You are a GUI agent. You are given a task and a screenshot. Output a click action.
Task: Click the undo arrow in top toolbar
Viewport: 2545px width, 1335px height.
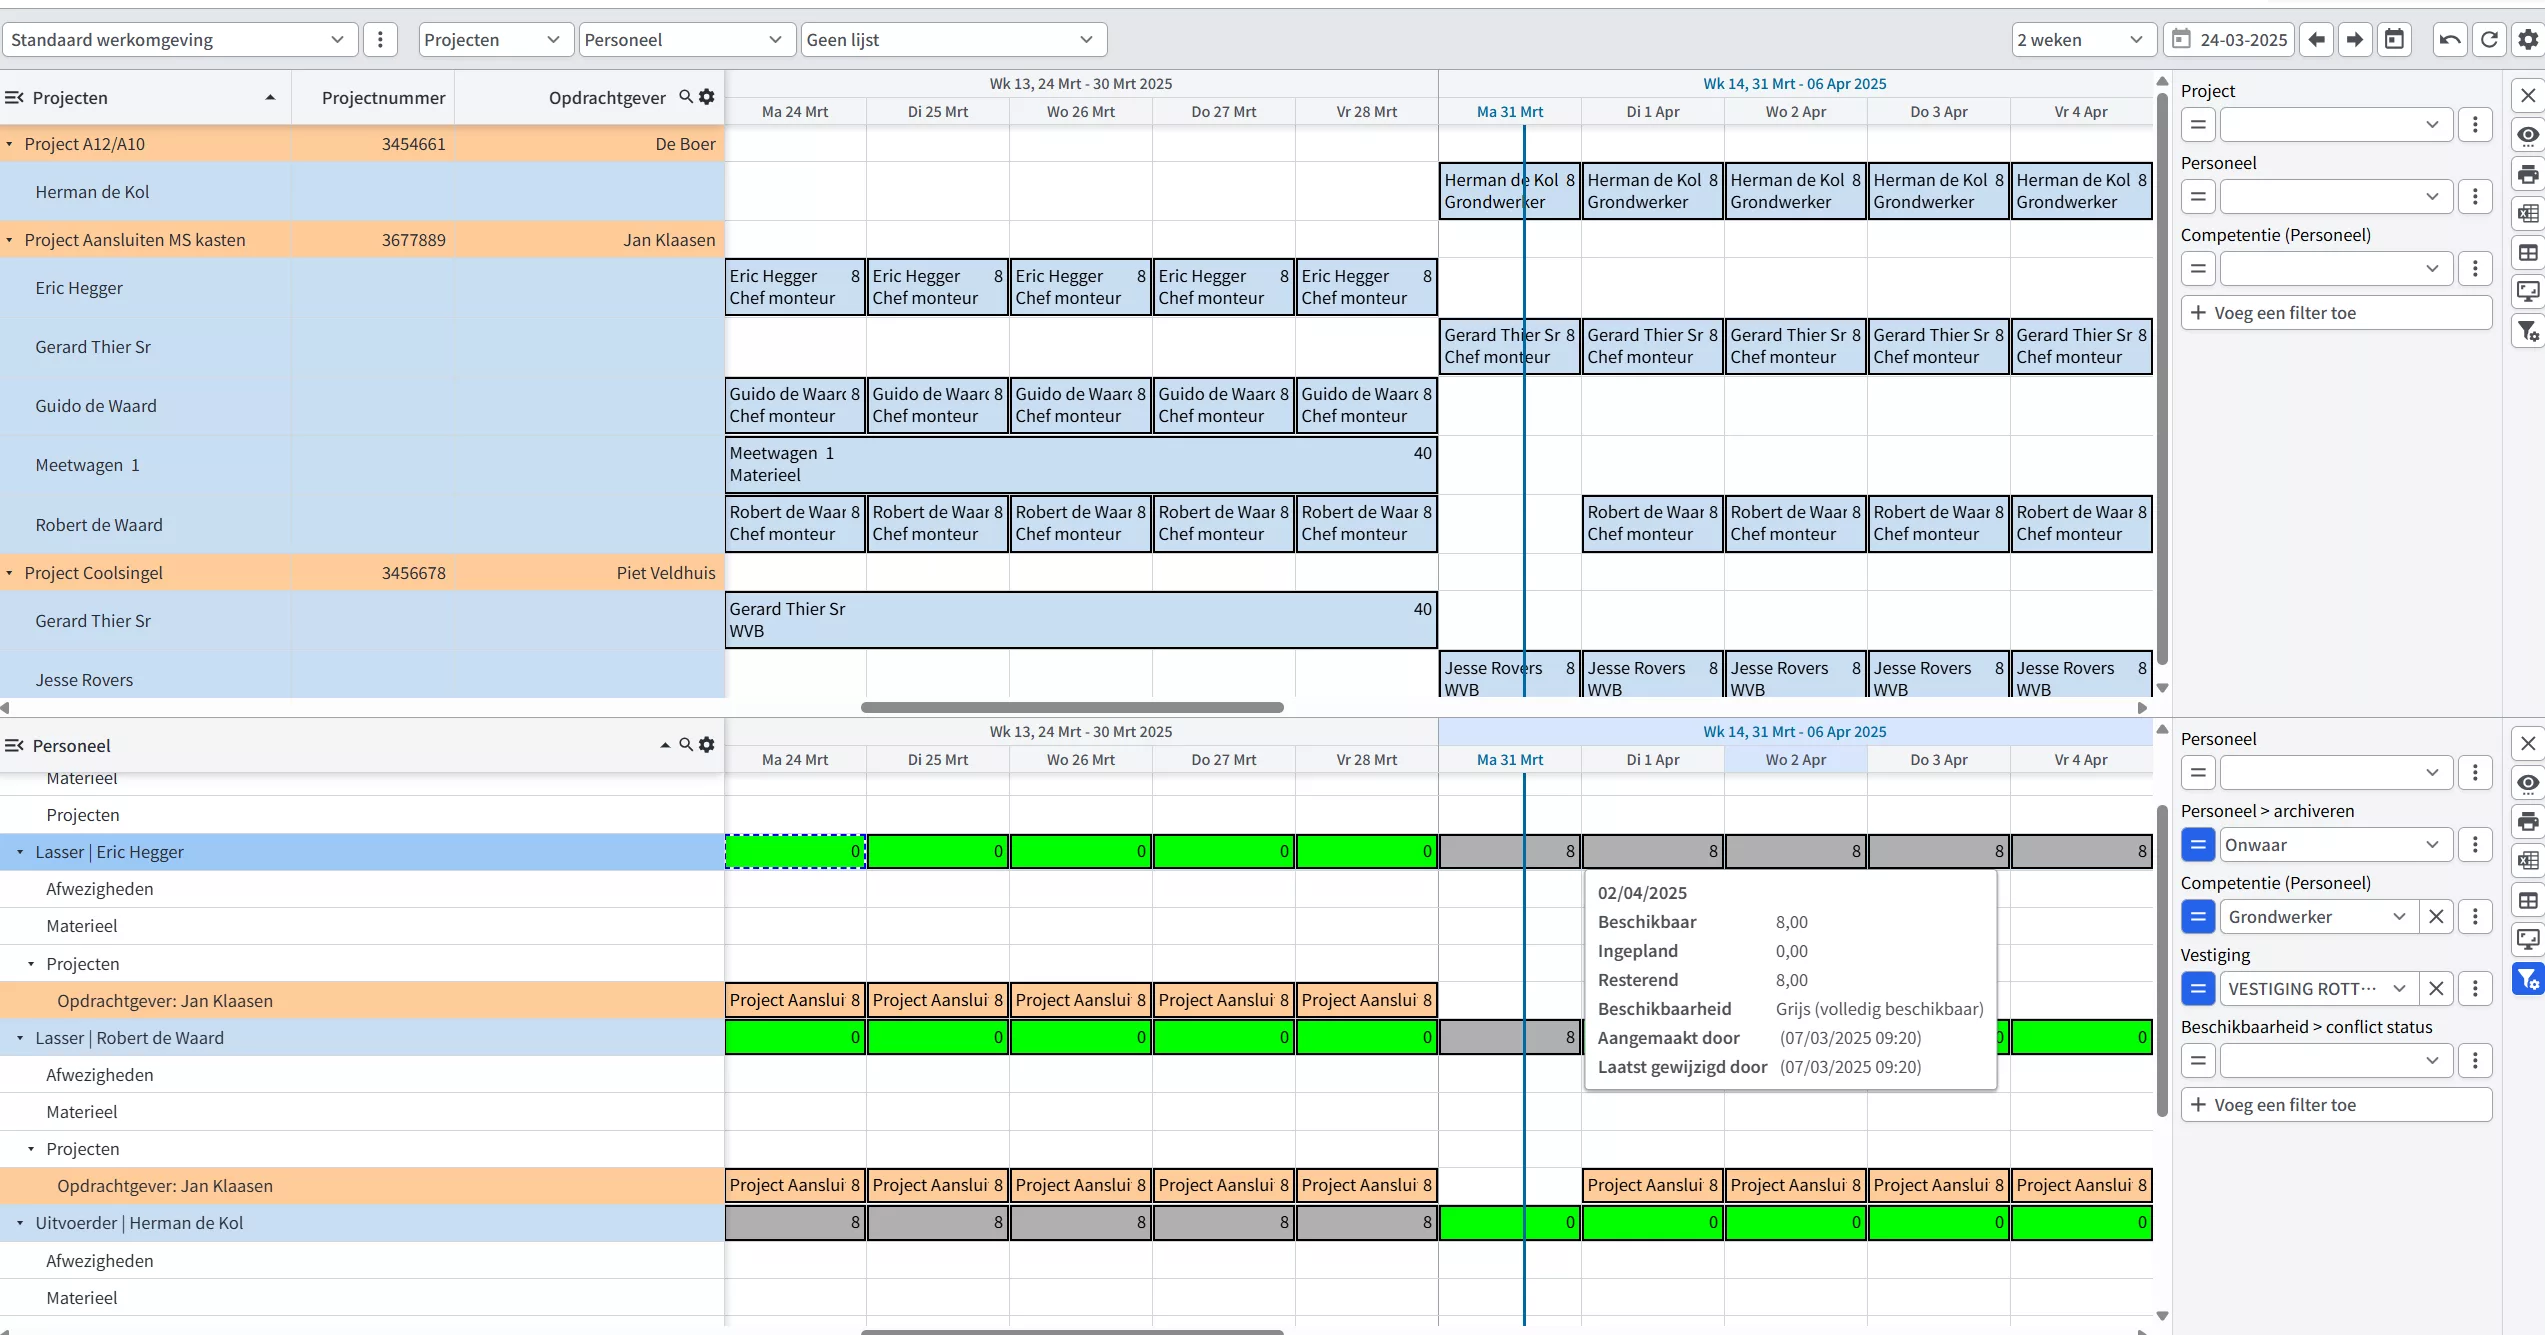(x=2450, y=40)
